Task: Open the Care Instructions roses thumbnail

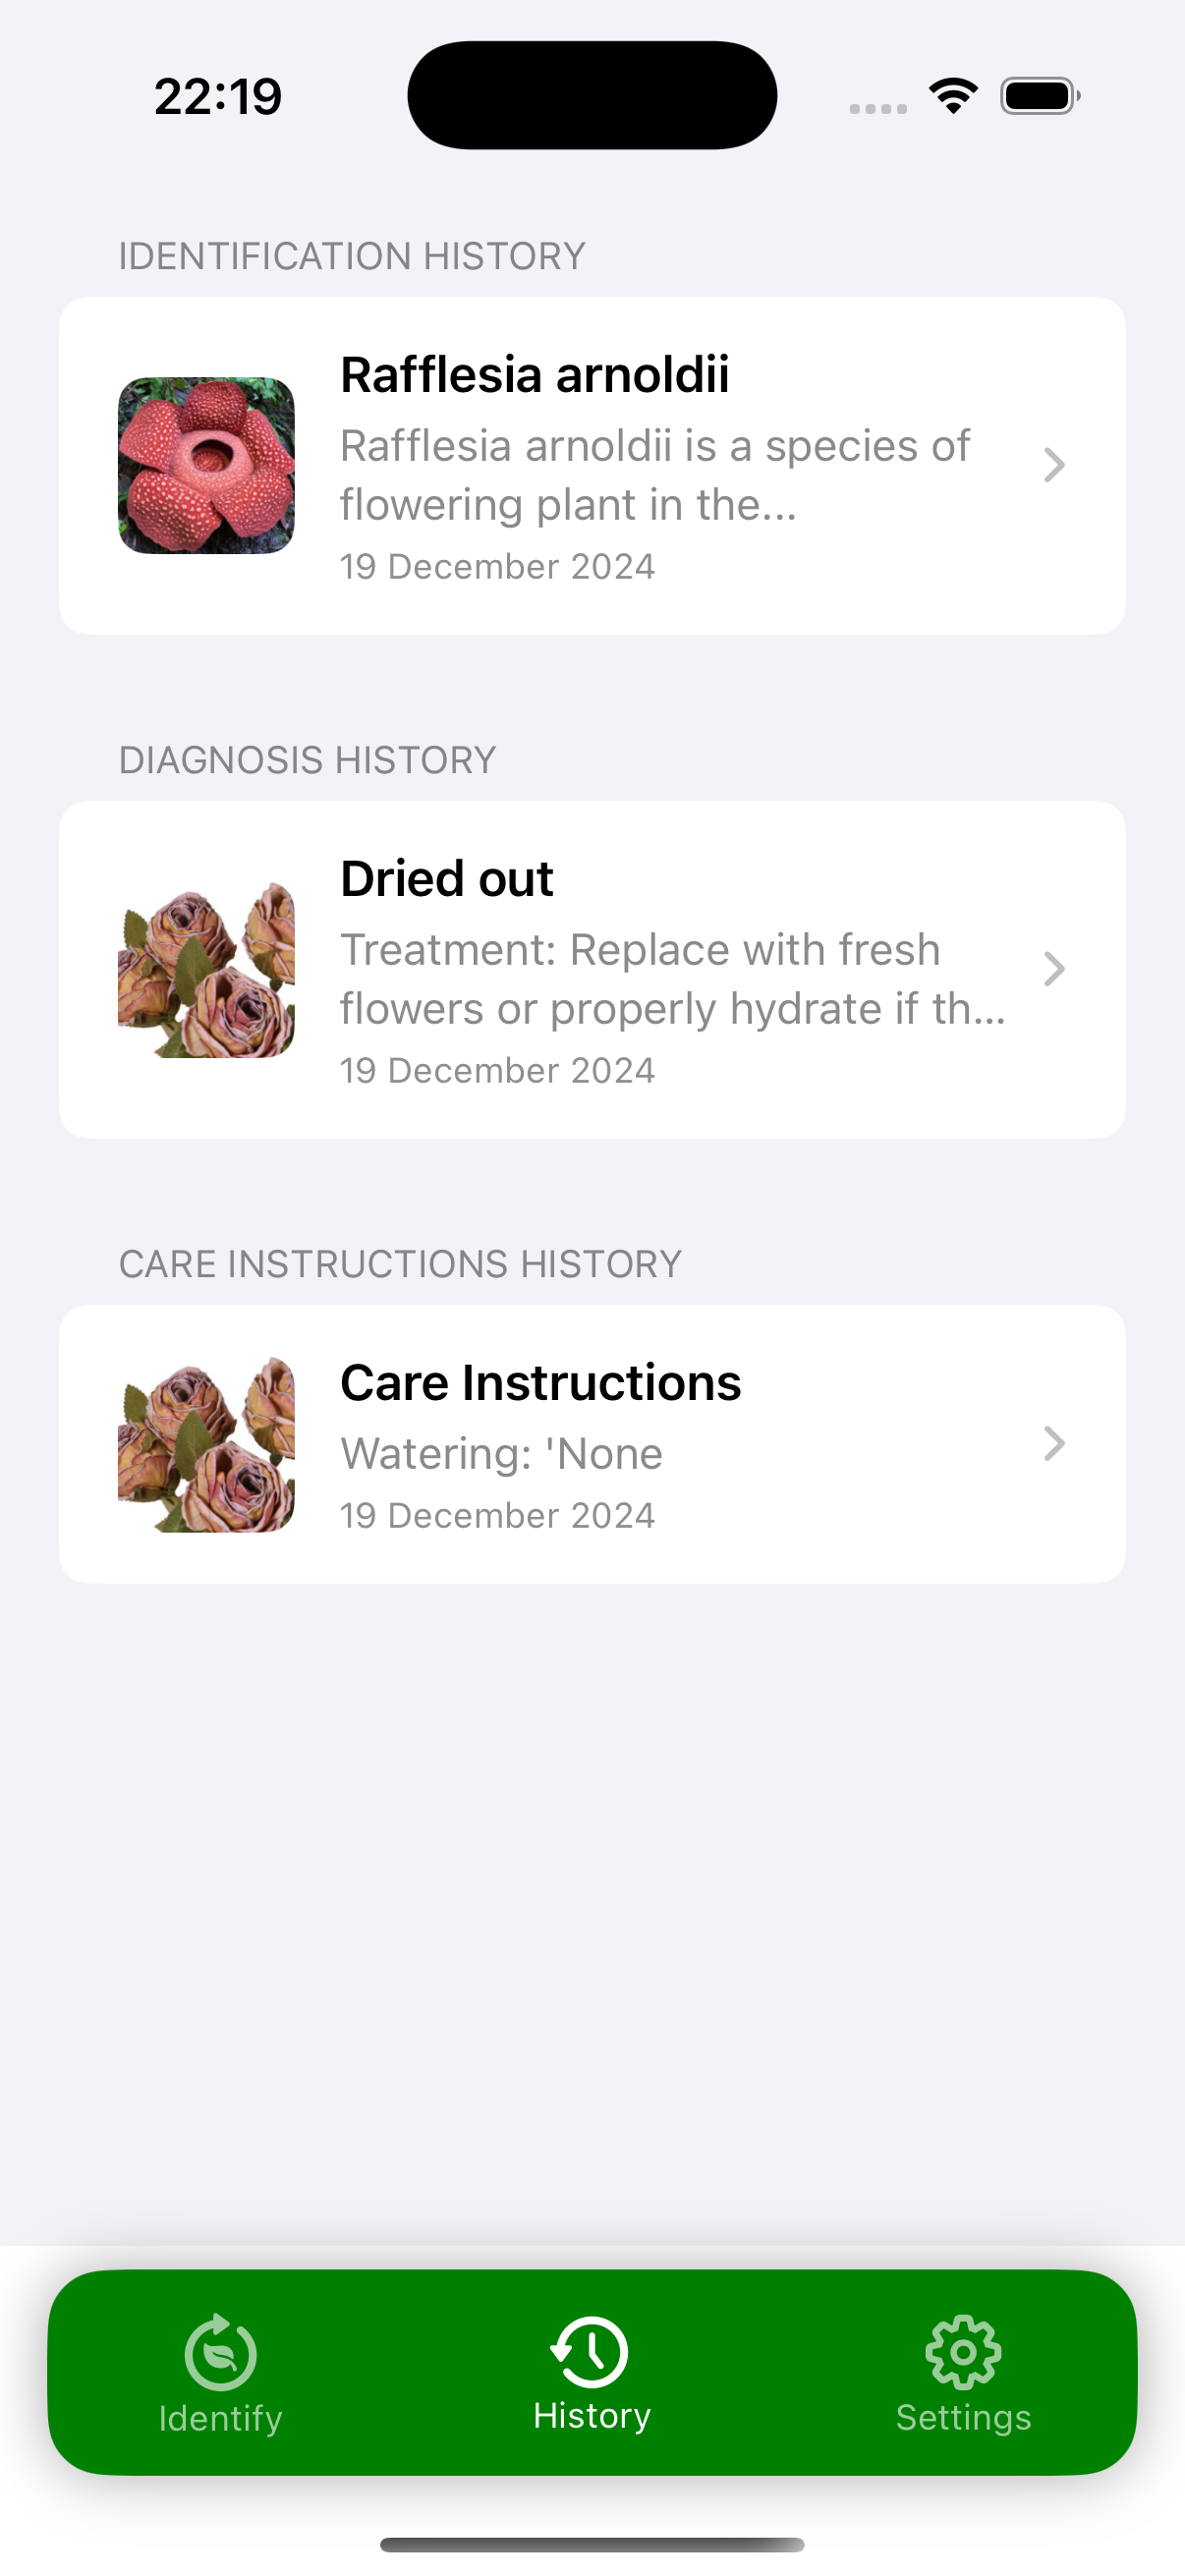Action: (206, 1443)
